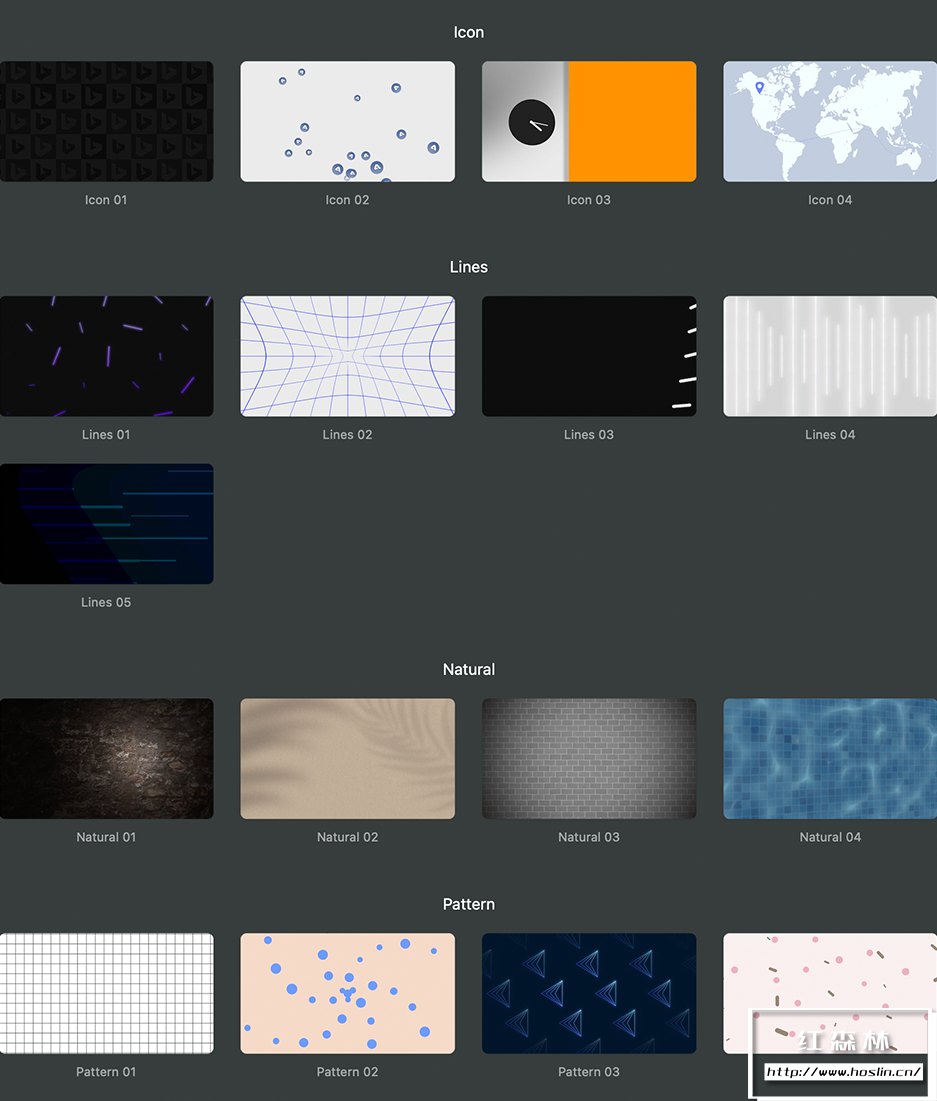The width and height of the screenshot is (937, 1101).
Task: Click the Natural 01 label
Action: (106, 837)
